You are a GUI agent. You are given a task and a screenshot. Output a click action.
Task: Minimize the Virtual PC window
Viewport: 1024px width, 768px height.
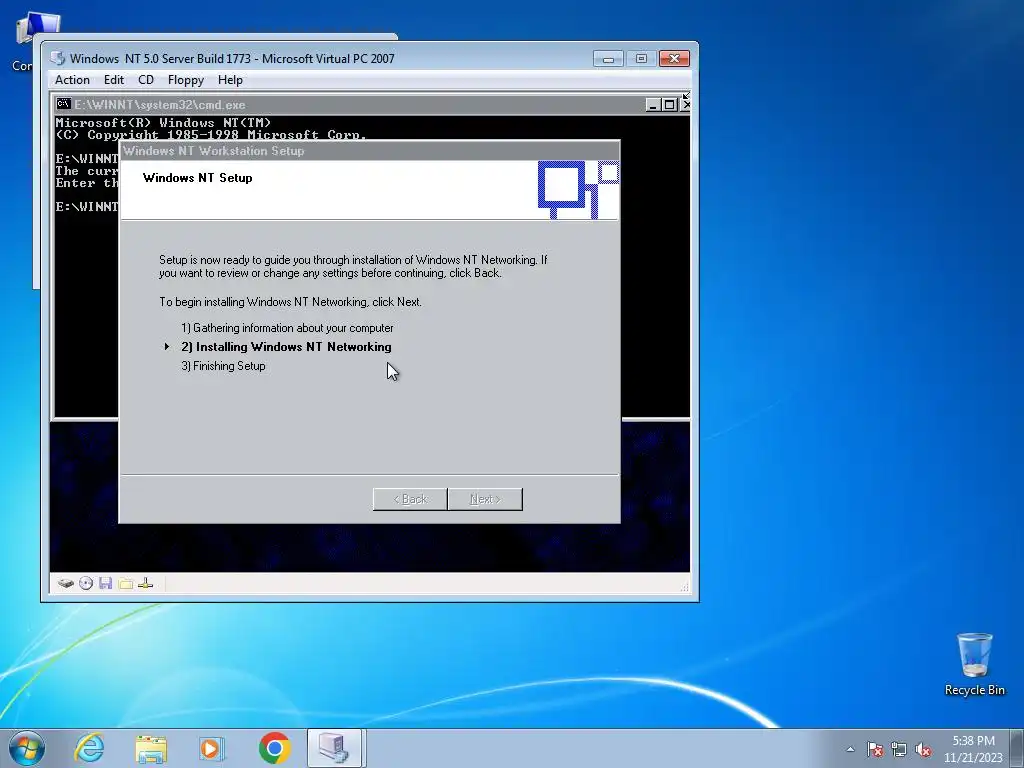[608, 59]
